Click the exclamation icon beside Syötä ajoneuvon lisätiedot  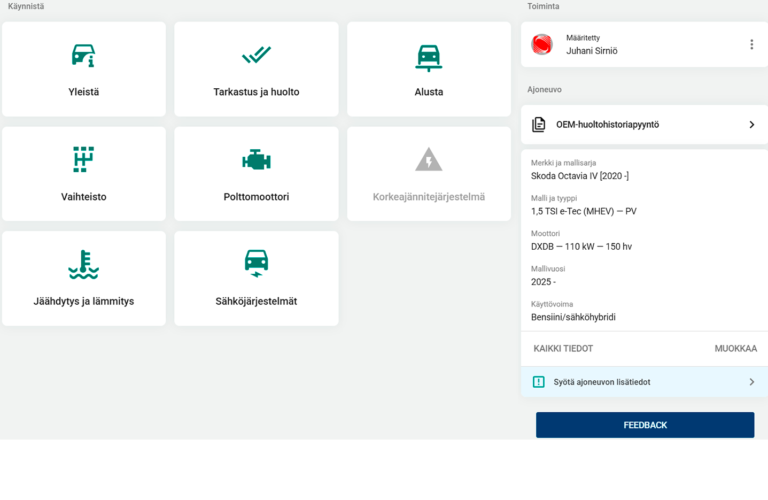coord(538,382)
